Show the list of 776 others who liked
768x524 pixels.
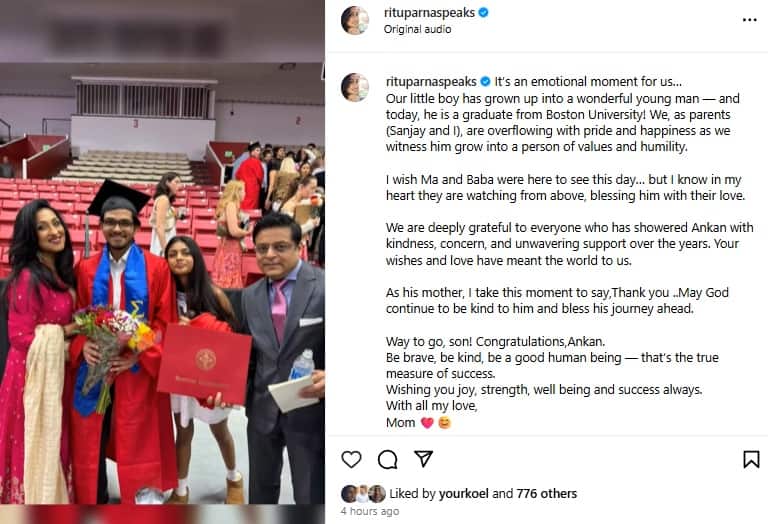tap(547, 494)
